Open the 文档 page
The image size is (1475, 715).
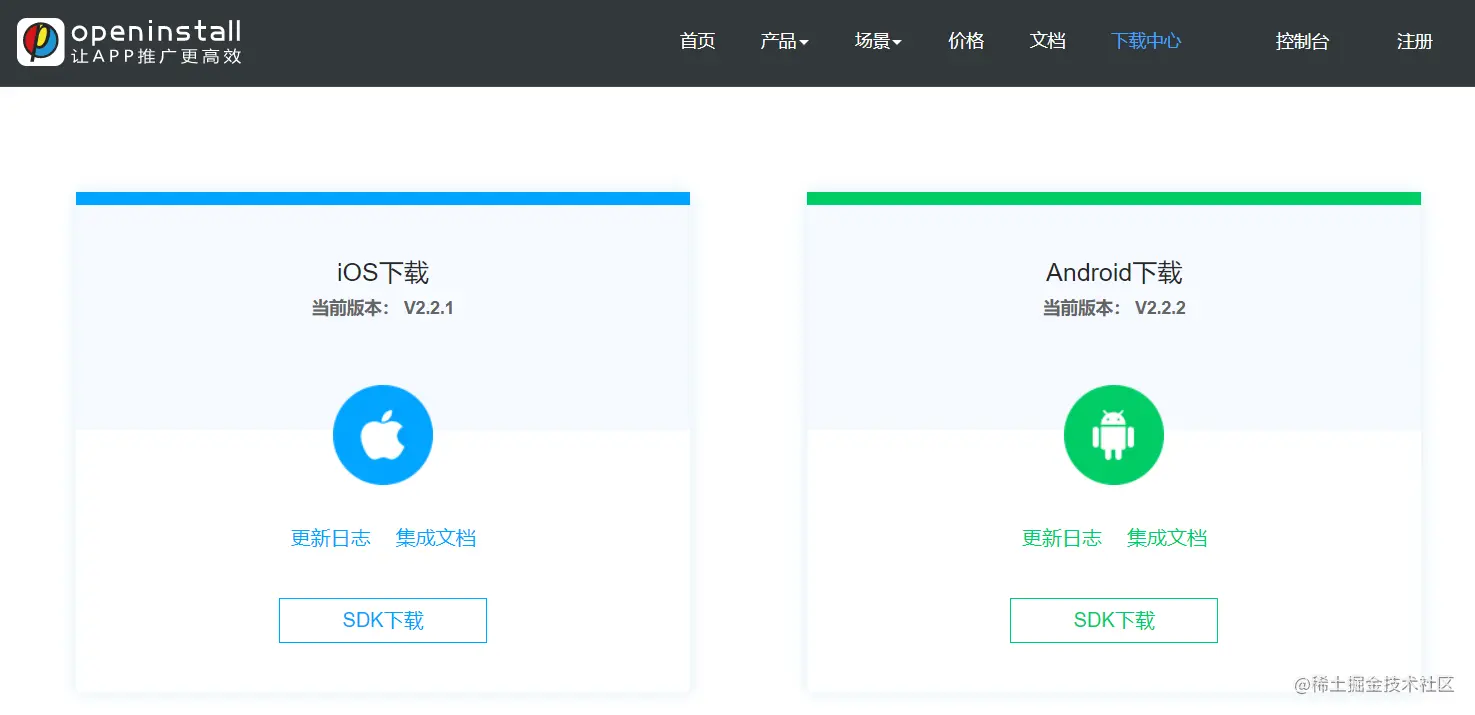pos(1048,41)
